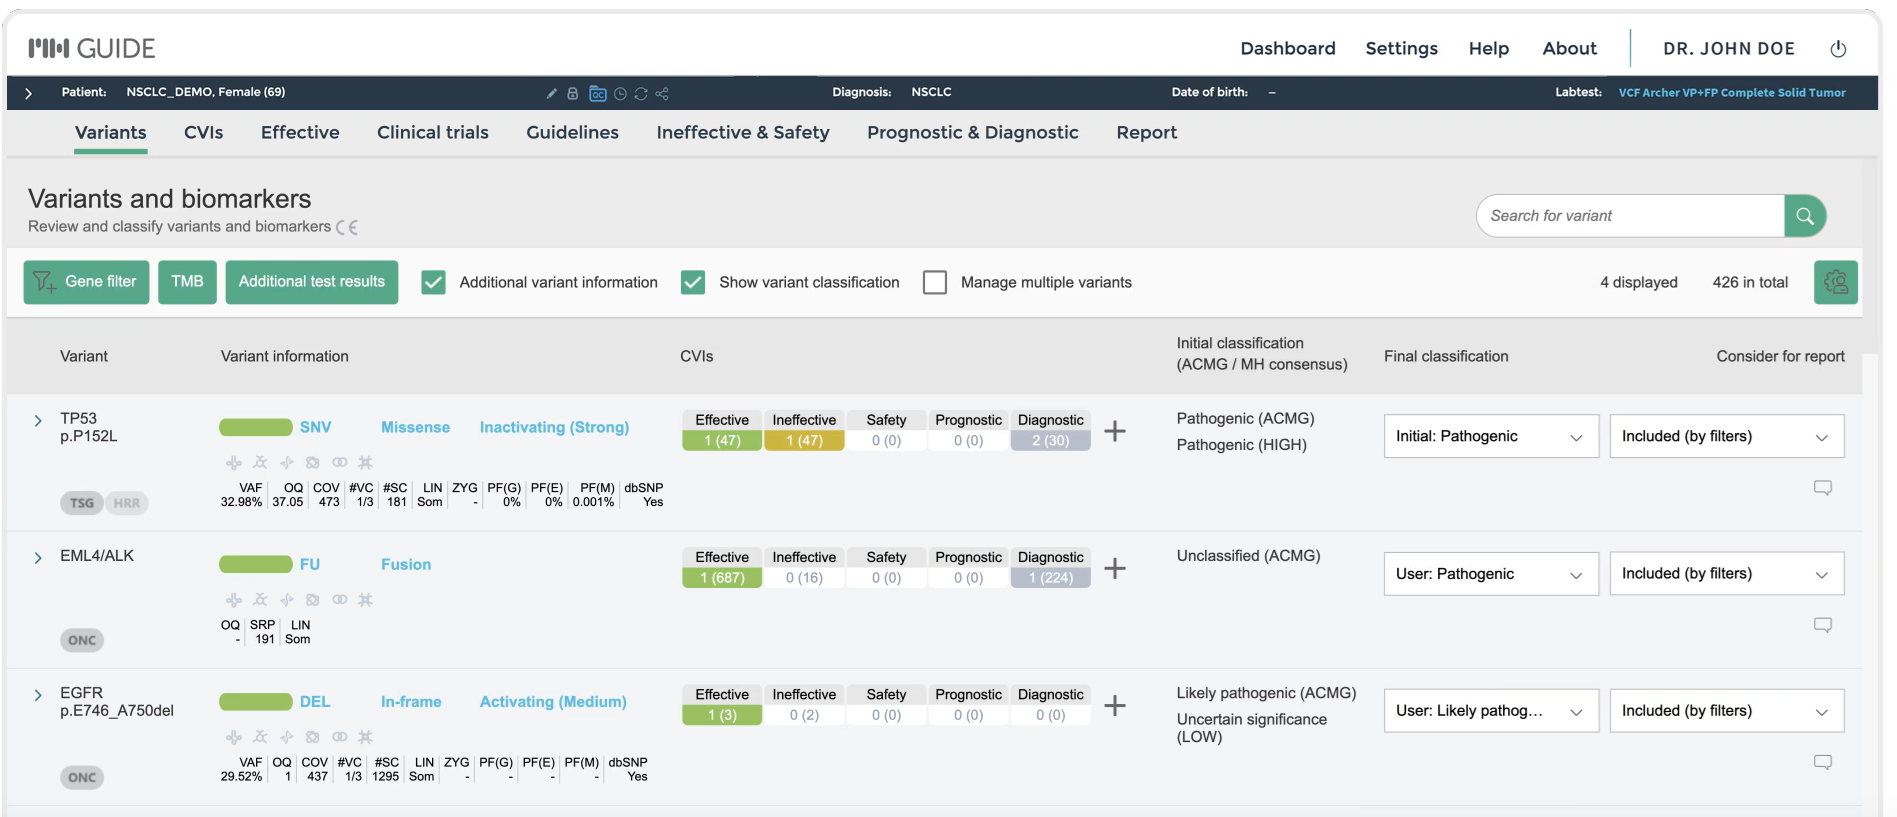Click the refresh sync icon in patient bar
Image resolution: width=1897 pixels, height=817 pixels.
point(641,93)
